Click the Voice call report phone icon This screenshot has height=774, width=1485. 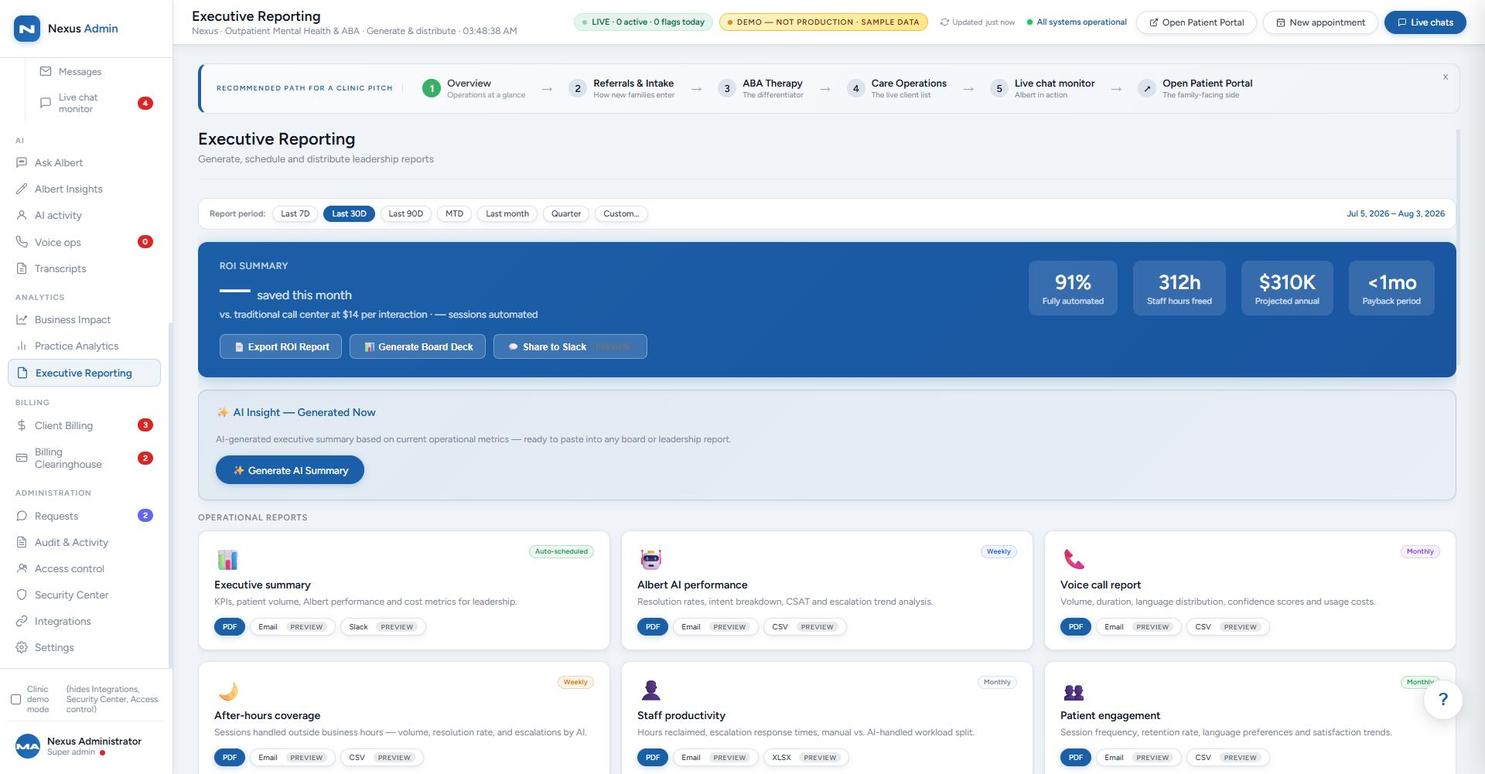(1074, 560)
